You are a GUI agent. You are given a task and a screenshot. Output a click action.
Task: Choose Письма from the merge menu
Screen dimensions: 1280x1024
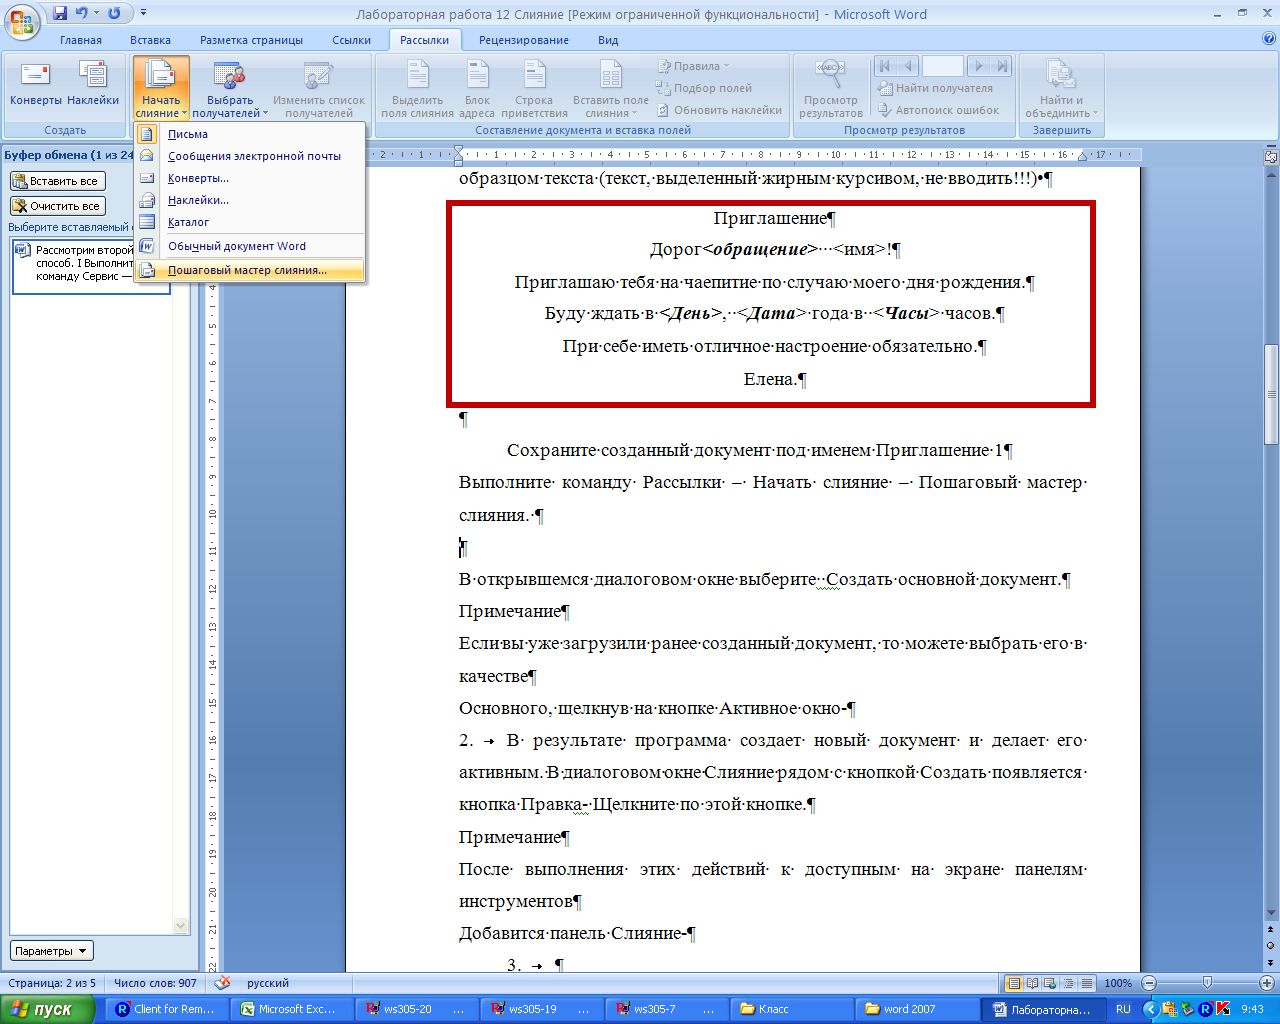pos(250,134)
